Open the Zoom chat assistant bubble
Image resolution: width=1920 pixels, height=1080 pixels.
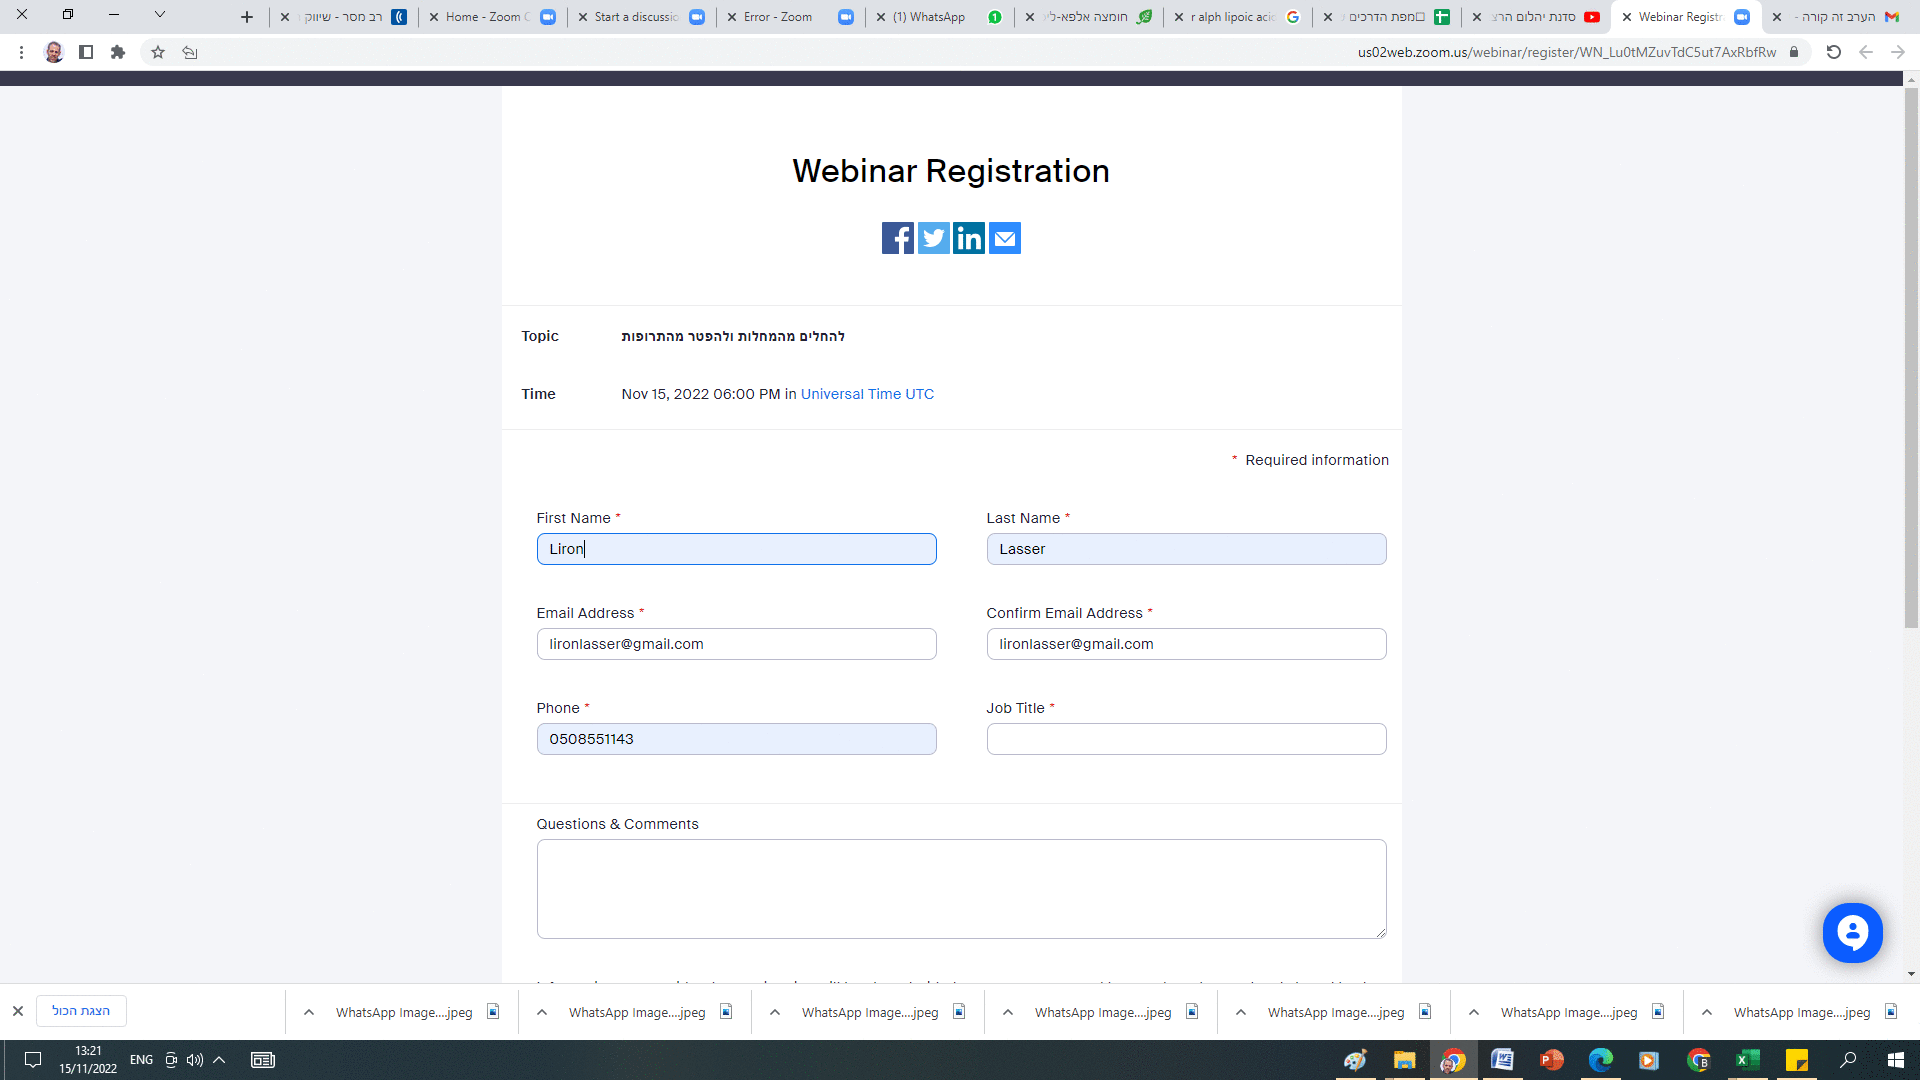pos(1852,933)
